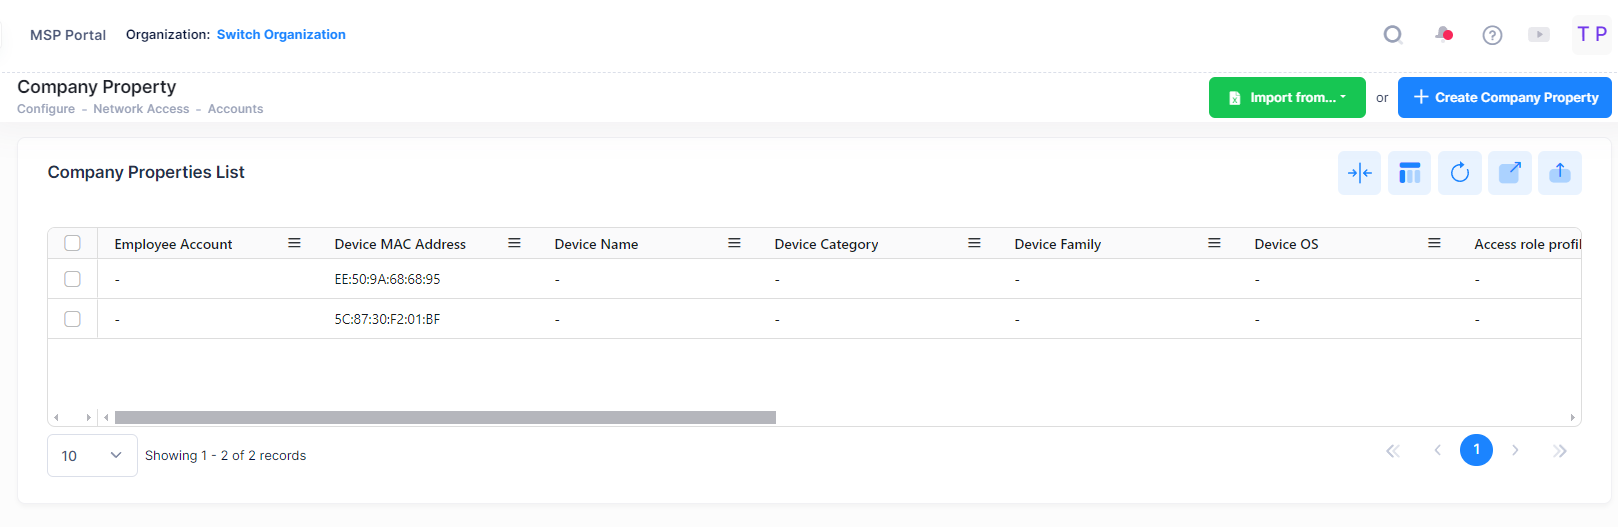This screenshot has width=1618, height=527.
Task: Click the horizontal table scrollbar
Action: 445,417
